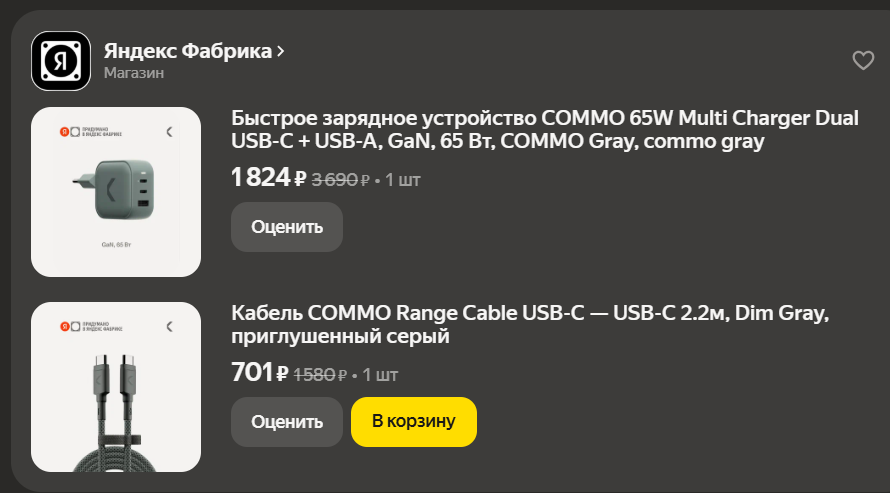Click the Магазин label under store name
This screenshot has width=890, height=493.
point(134,73)
